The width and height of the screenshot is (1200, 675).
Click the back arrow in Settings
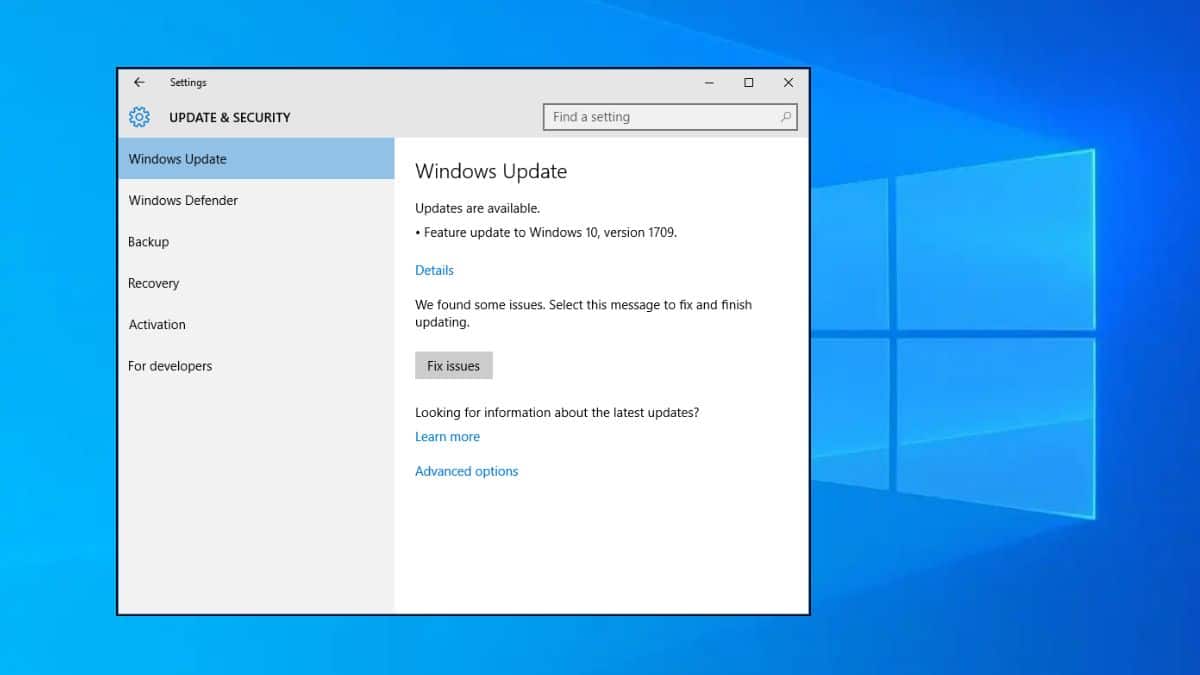[139, 83]
